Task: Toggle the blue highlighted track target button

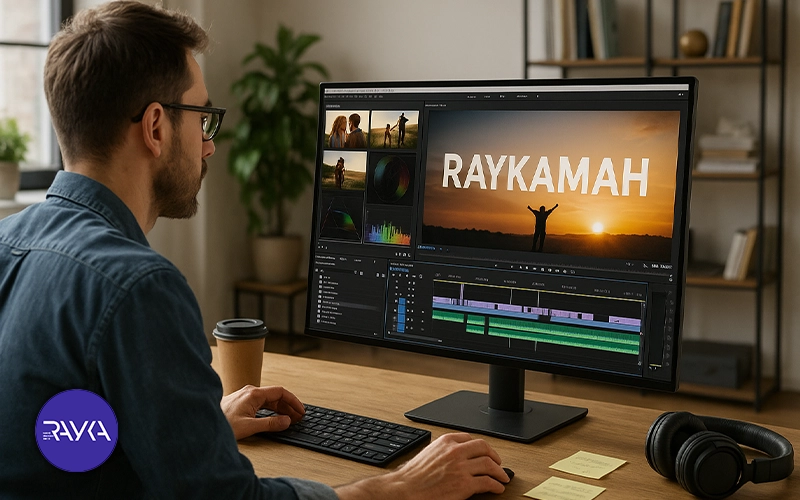Action: (x=401, y=313)
